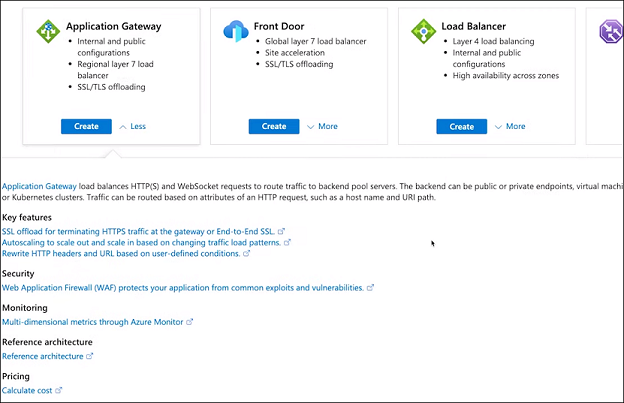Click the Load Balancer diamond icon
This screenshot has height=403, width=624.
click(x=423, y=31)
